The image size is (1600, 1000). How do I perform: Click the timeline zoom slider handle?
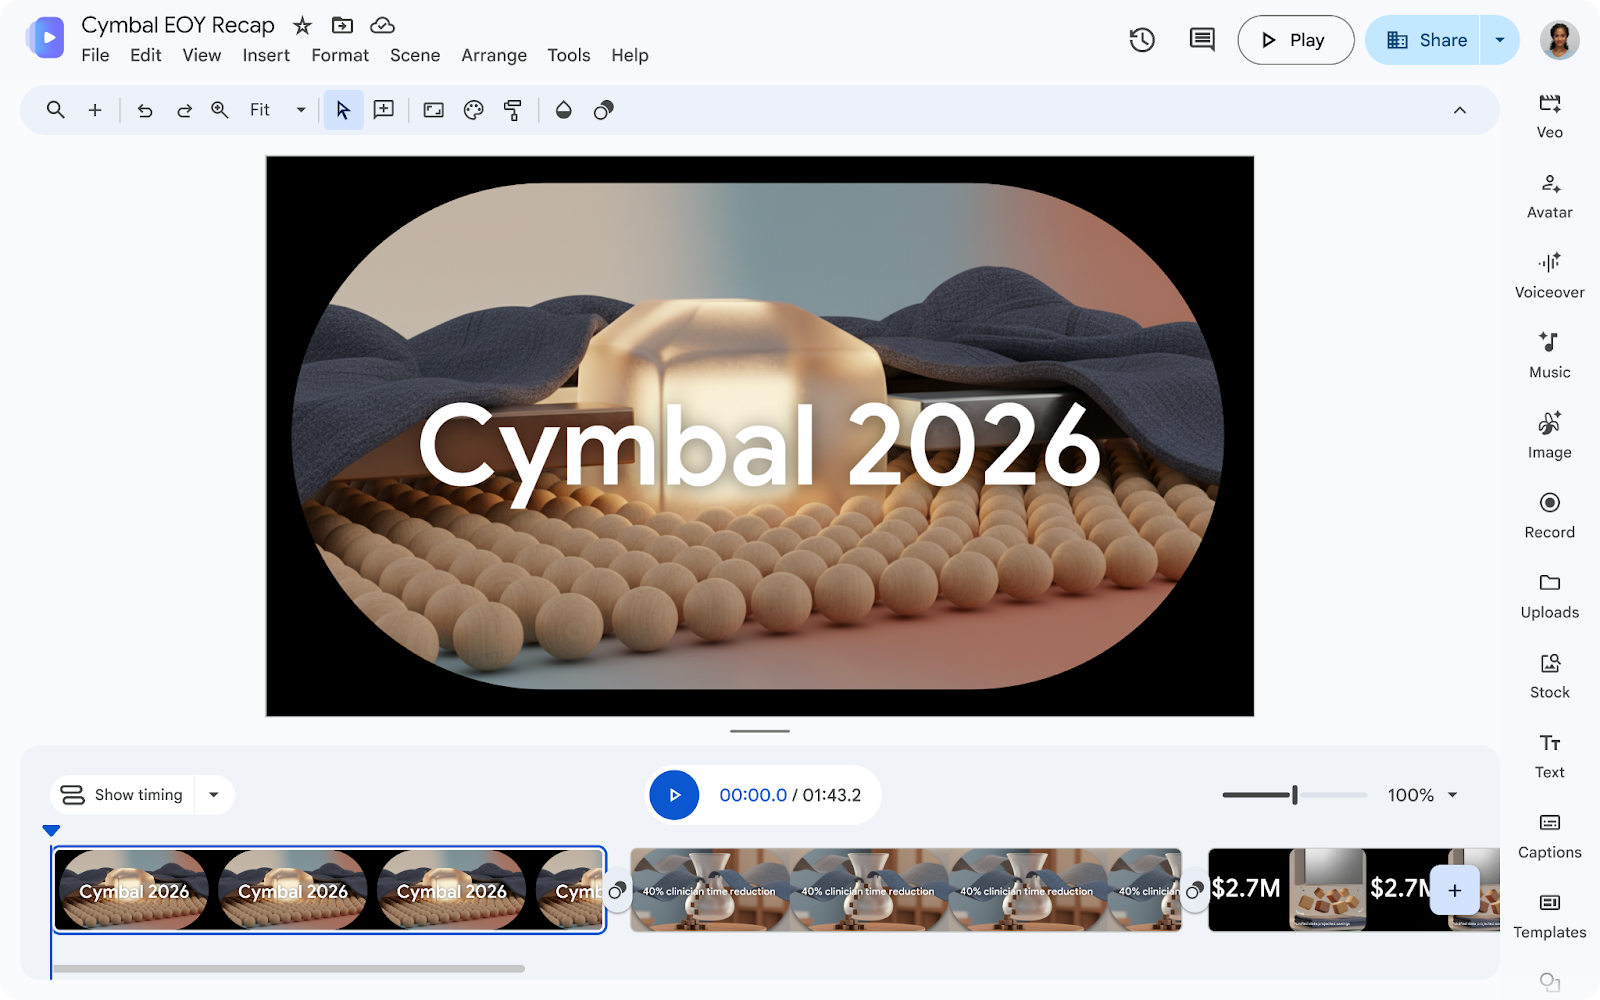tap(1294, 795)
